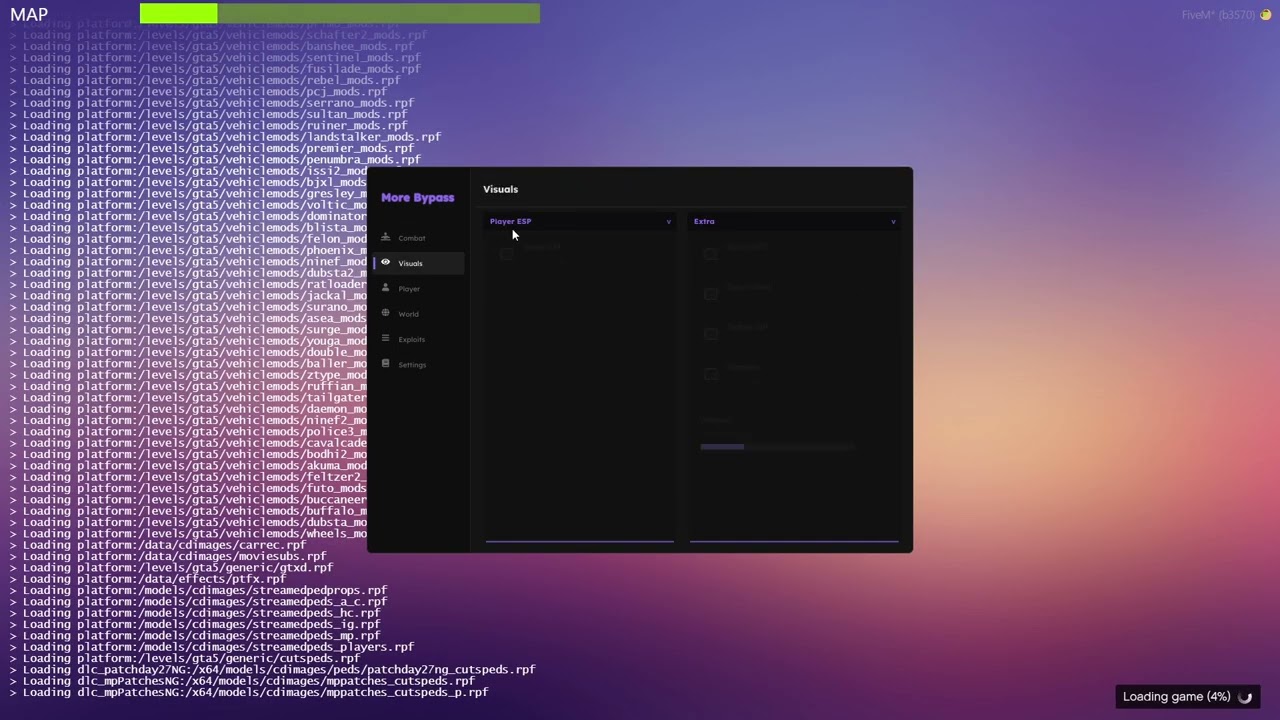Click the MAP label at top left
1280x720 pixels.
click(29, 14)
